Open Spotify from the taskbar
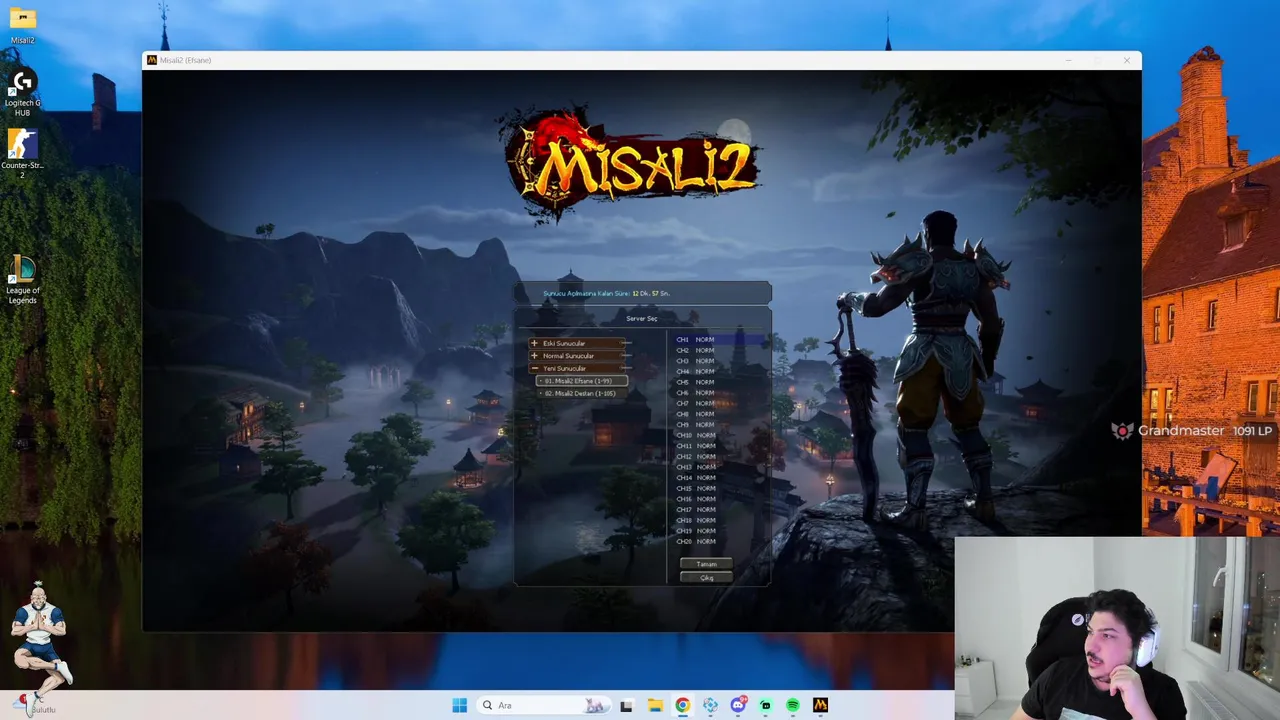 pos(793,705)
